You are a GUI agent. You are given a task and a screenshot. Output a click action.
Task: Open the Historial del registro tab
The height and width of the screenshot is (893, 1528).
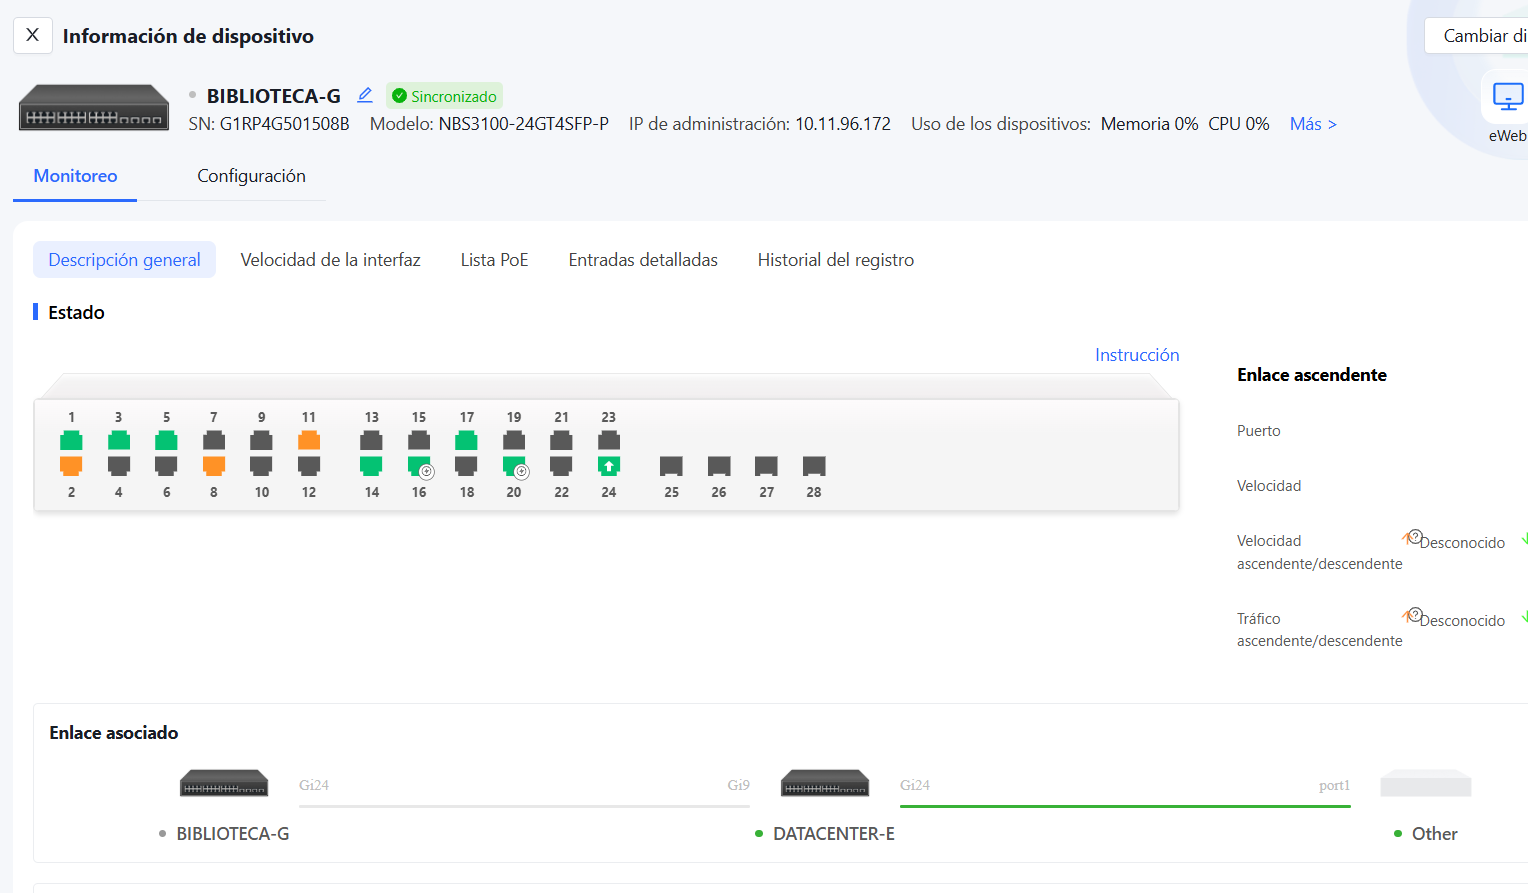tap(836, 260)
